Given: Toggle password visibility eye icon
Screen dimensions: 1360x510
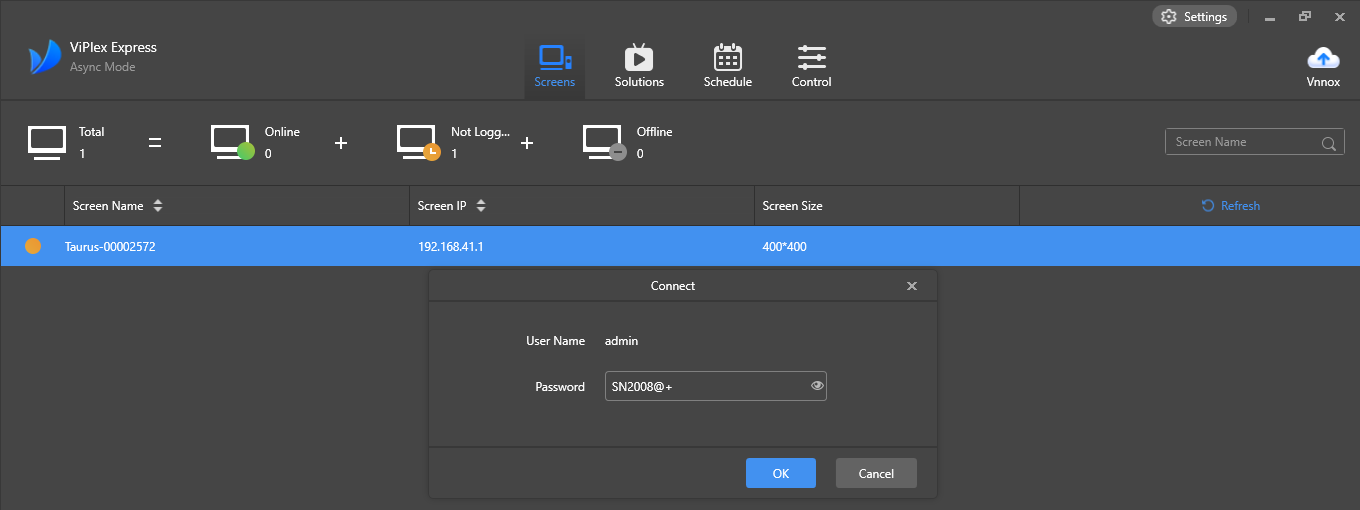Looking at the screenshot, I should tap(817, 385).
